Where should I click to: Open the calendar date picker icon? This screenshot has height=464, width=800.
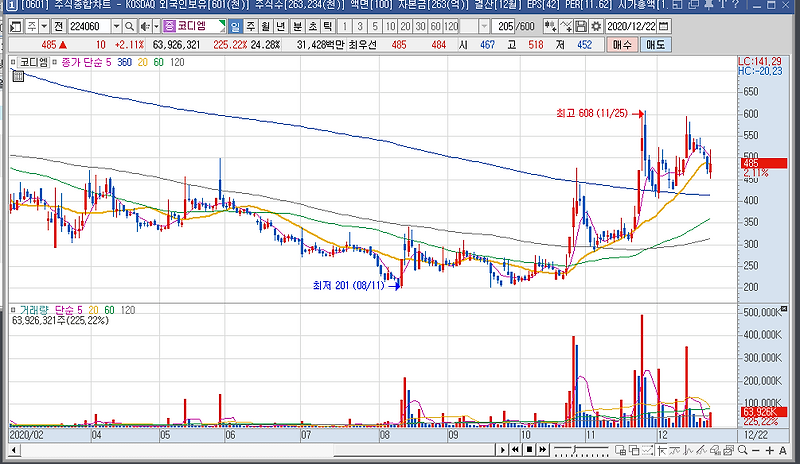click(x=663, y=26)
